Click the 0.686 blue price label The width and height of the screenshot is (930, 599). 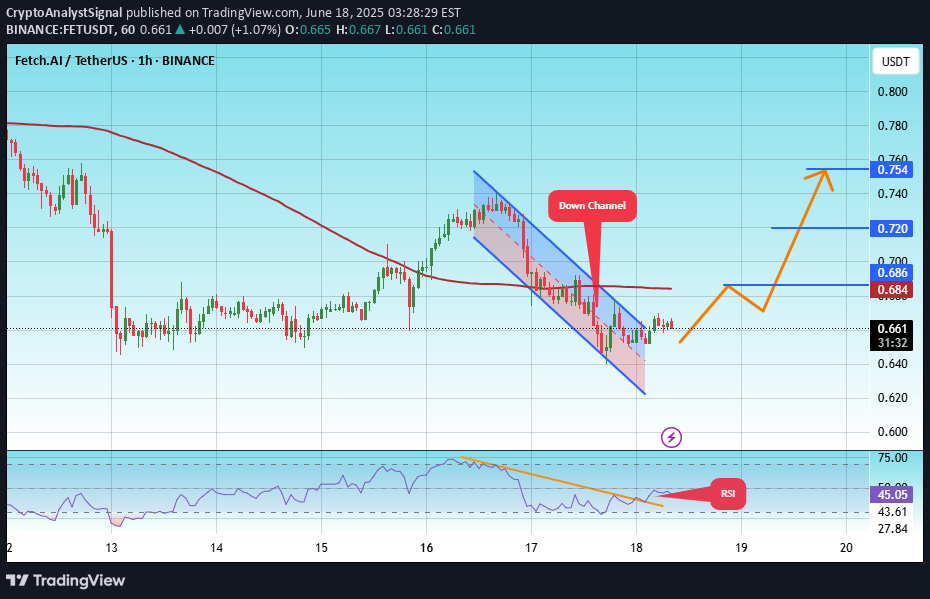click(893, 273)
